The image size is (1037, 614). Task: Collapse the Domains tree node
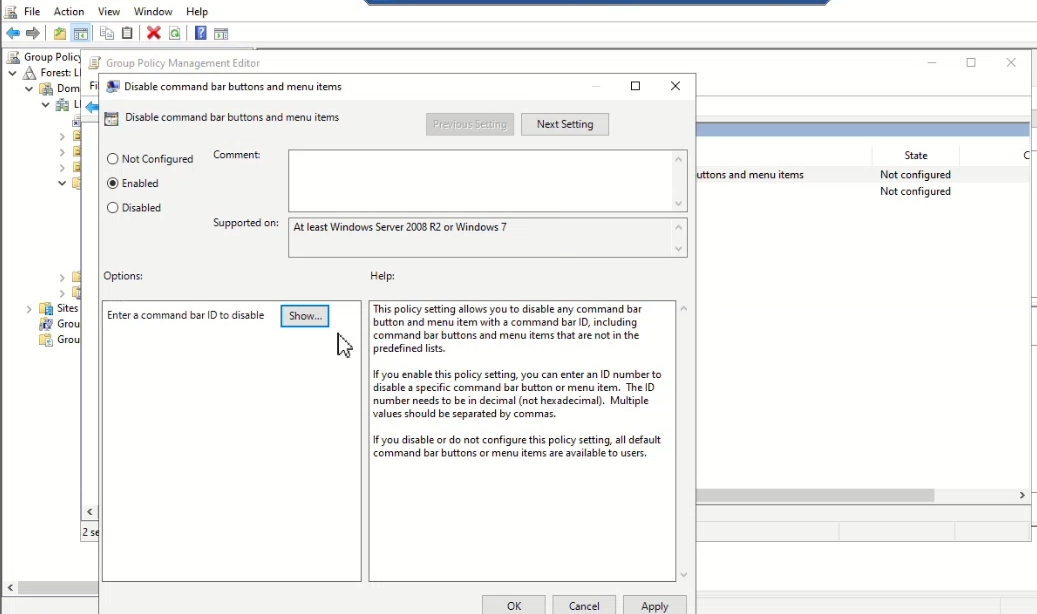[28, 88]
